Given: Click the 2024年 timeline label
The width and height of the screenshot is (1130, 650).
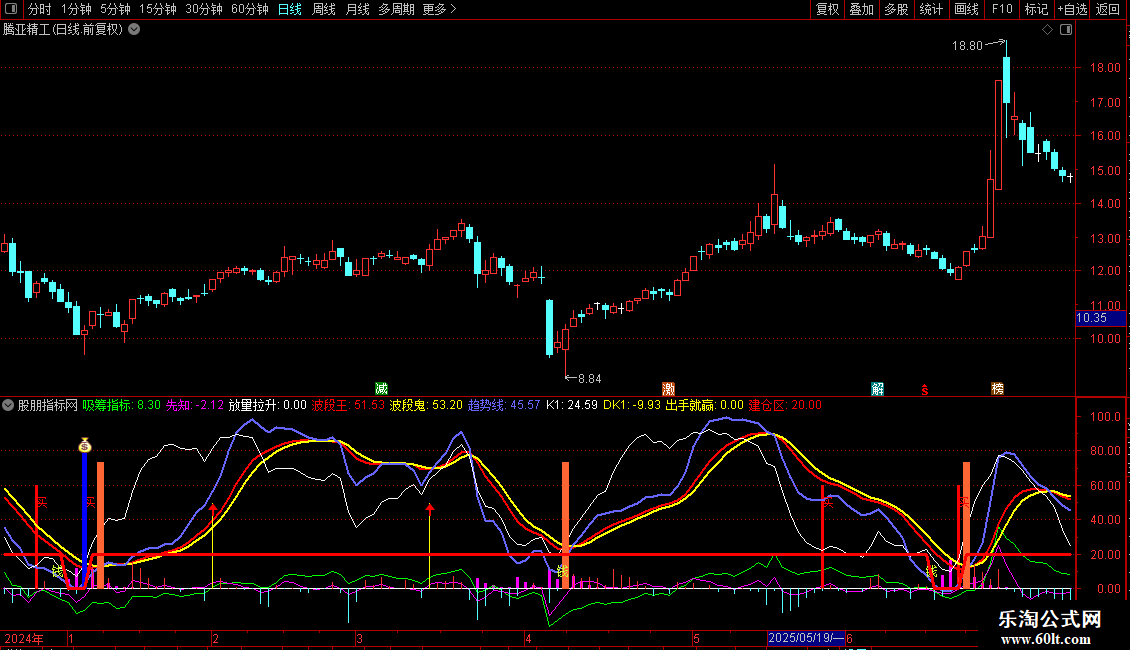Looking at the screenshot, I should (24, 638).
